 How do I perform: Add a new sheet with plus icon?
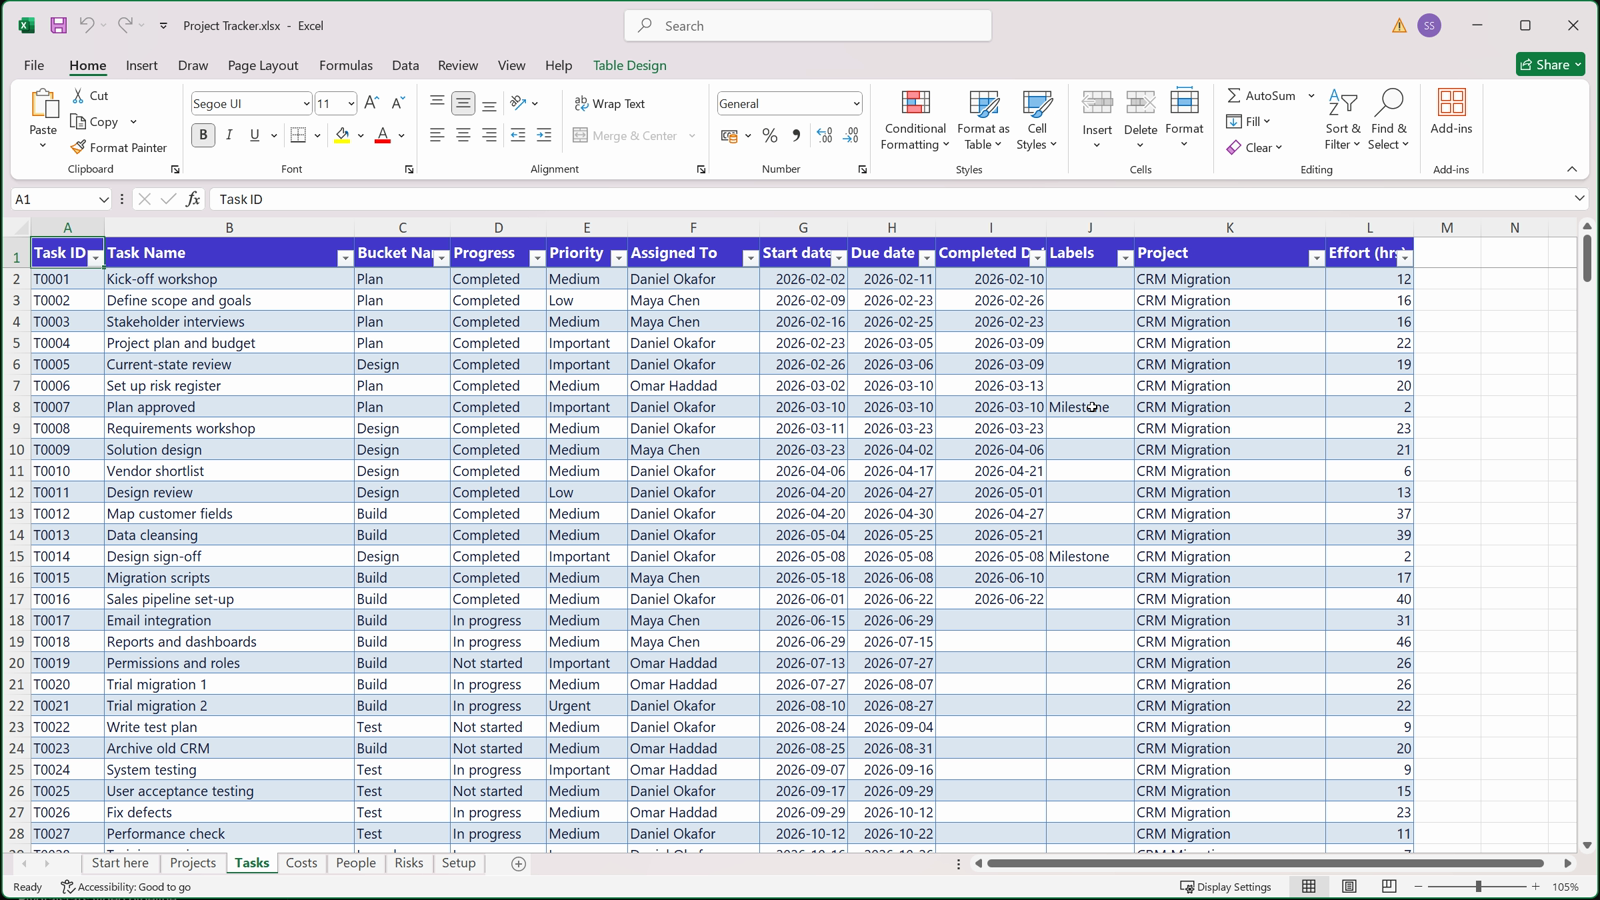point(518,864)
